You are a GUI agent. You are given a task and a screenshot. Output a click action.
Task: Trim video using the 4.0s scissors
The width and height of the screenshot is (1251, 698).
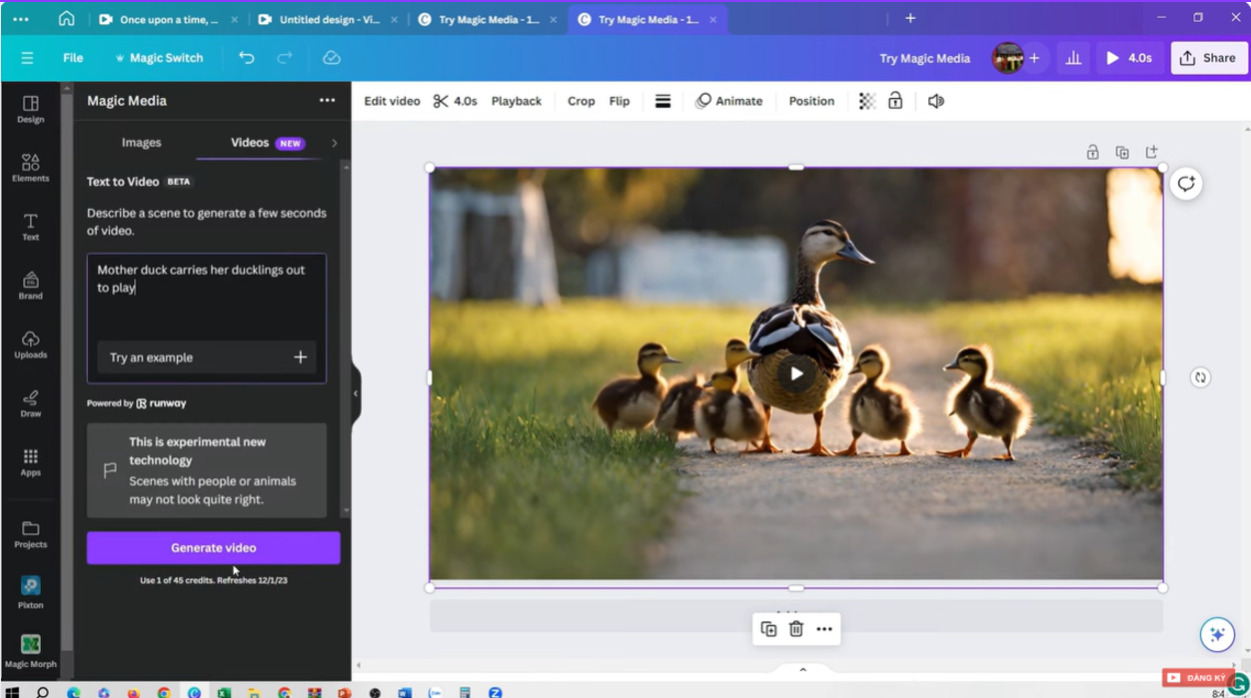click(455, 101)
